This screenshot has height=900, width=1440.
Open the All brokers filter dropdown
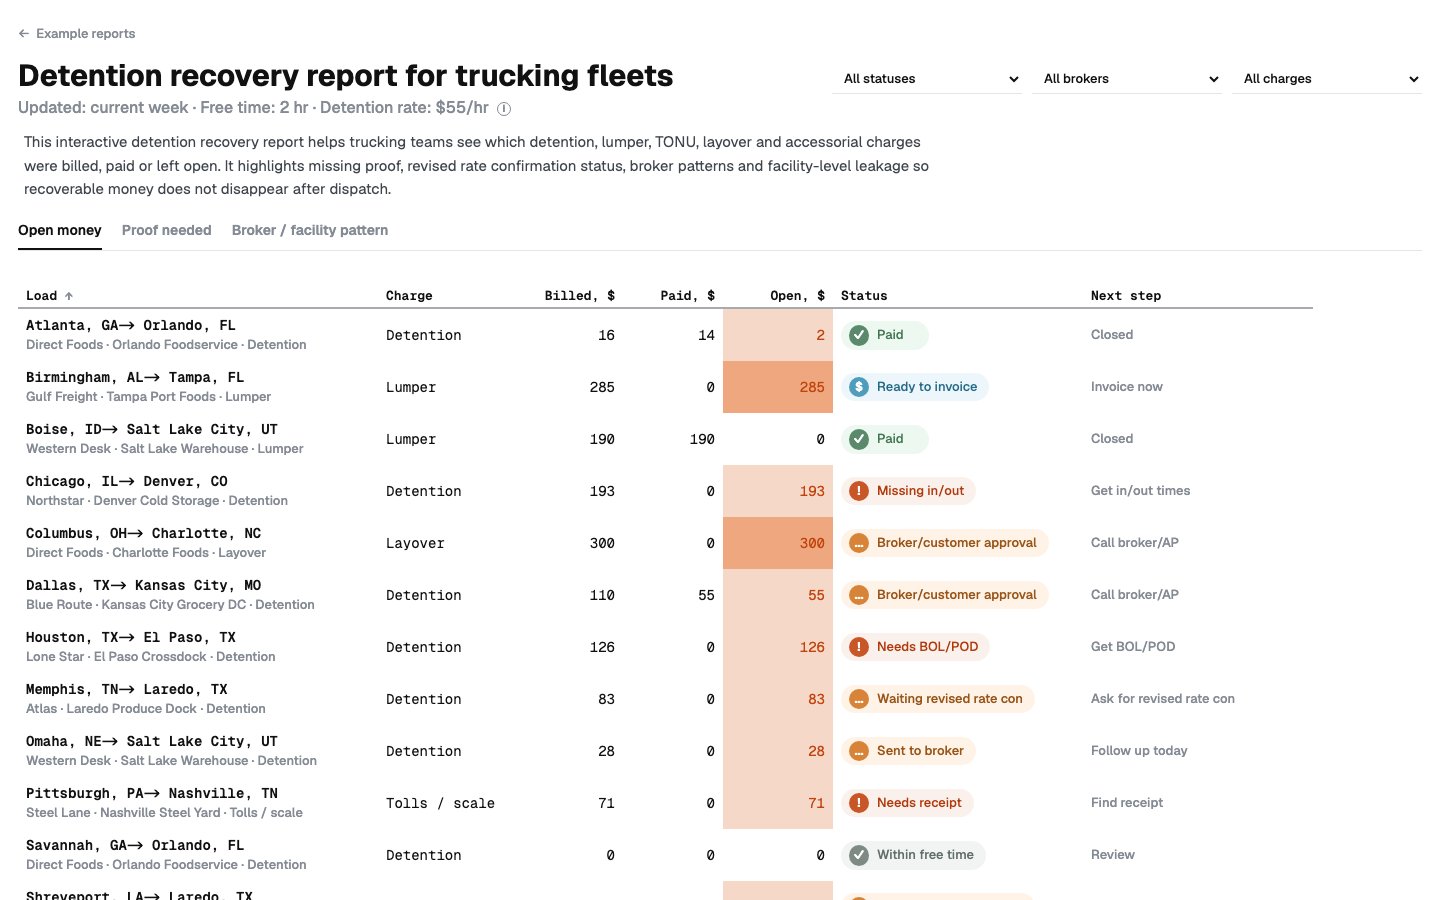click(x=1127, y=79)
